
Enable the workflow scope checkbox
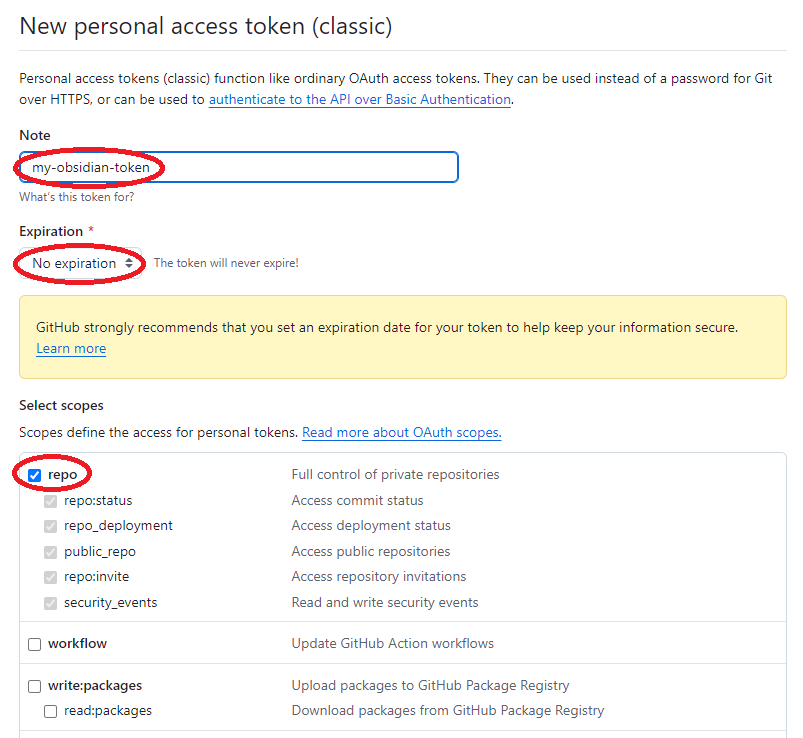pyautogui.click(x=35, y=644)
